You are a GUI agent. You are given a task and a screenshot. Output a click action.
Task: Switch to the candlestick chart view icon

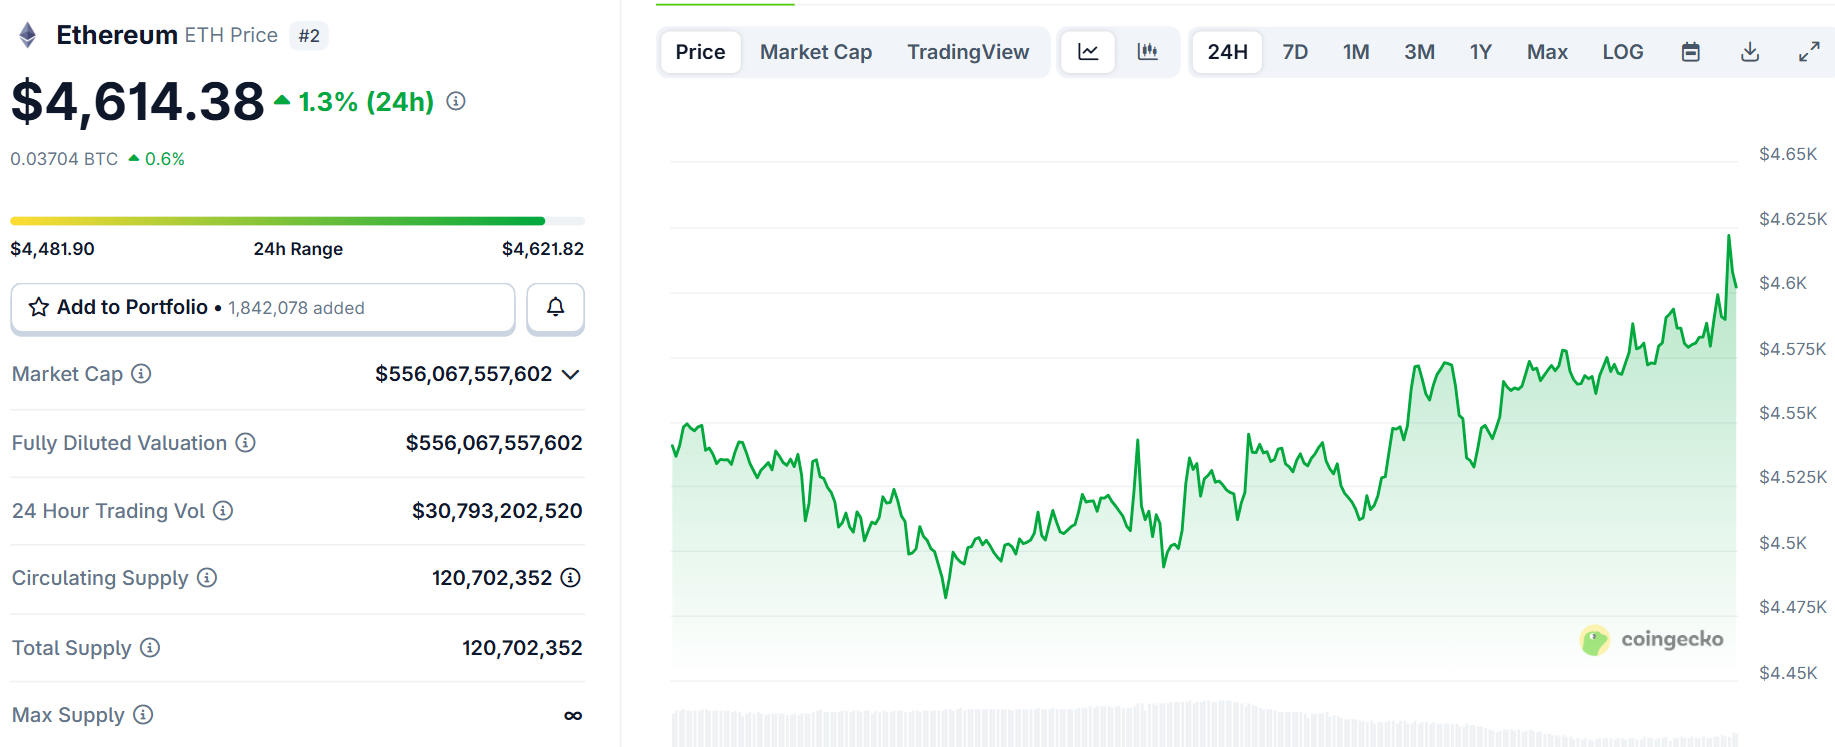(x=1148, y=52)
